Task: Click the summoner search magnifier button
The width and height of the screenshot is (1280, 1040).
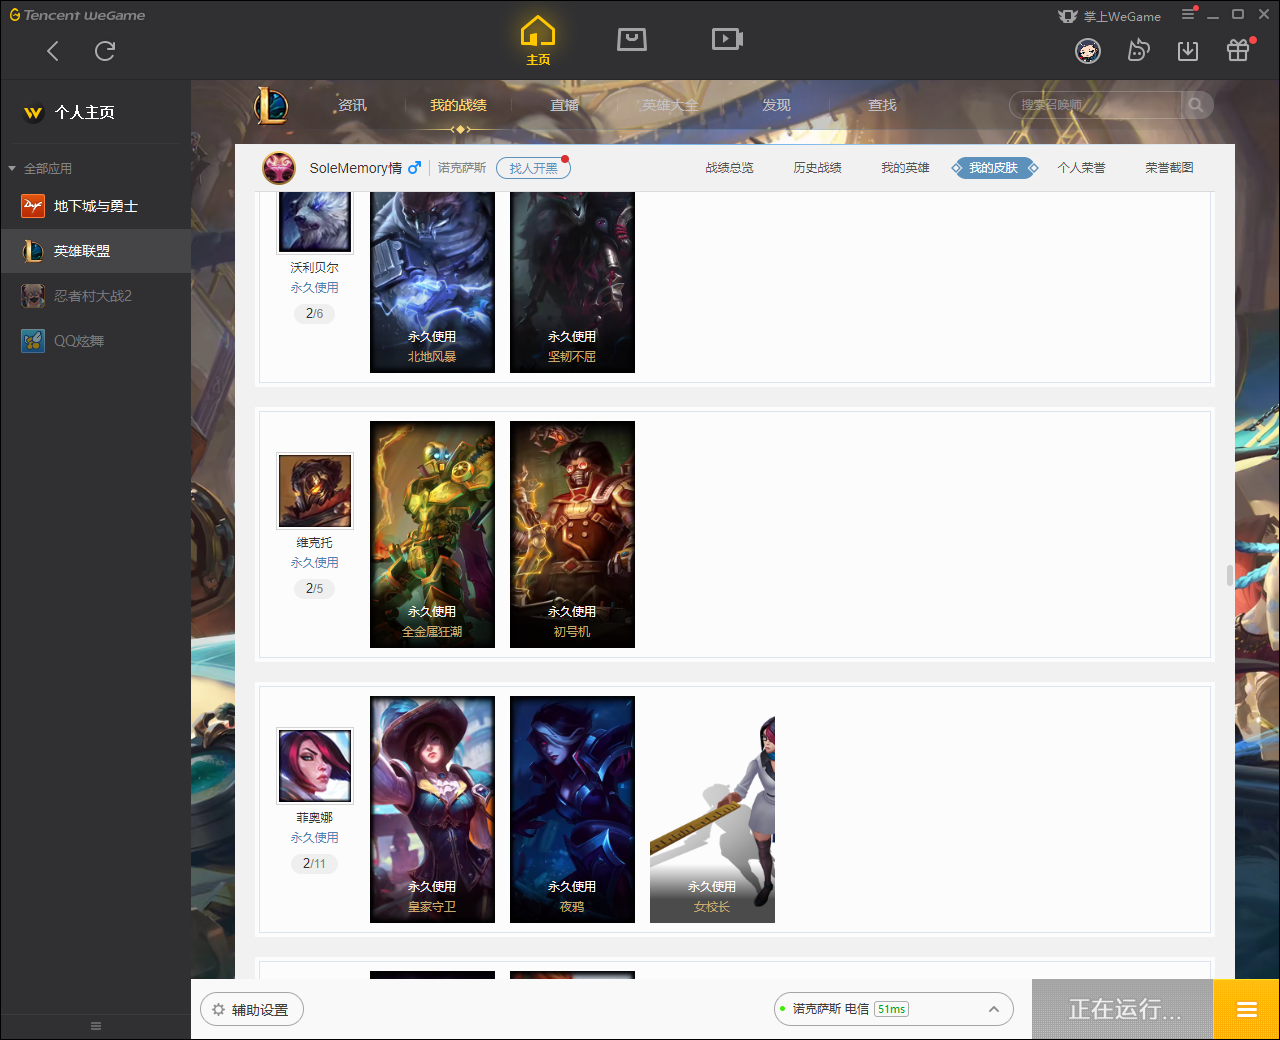Action: [x=1196, y=105]
